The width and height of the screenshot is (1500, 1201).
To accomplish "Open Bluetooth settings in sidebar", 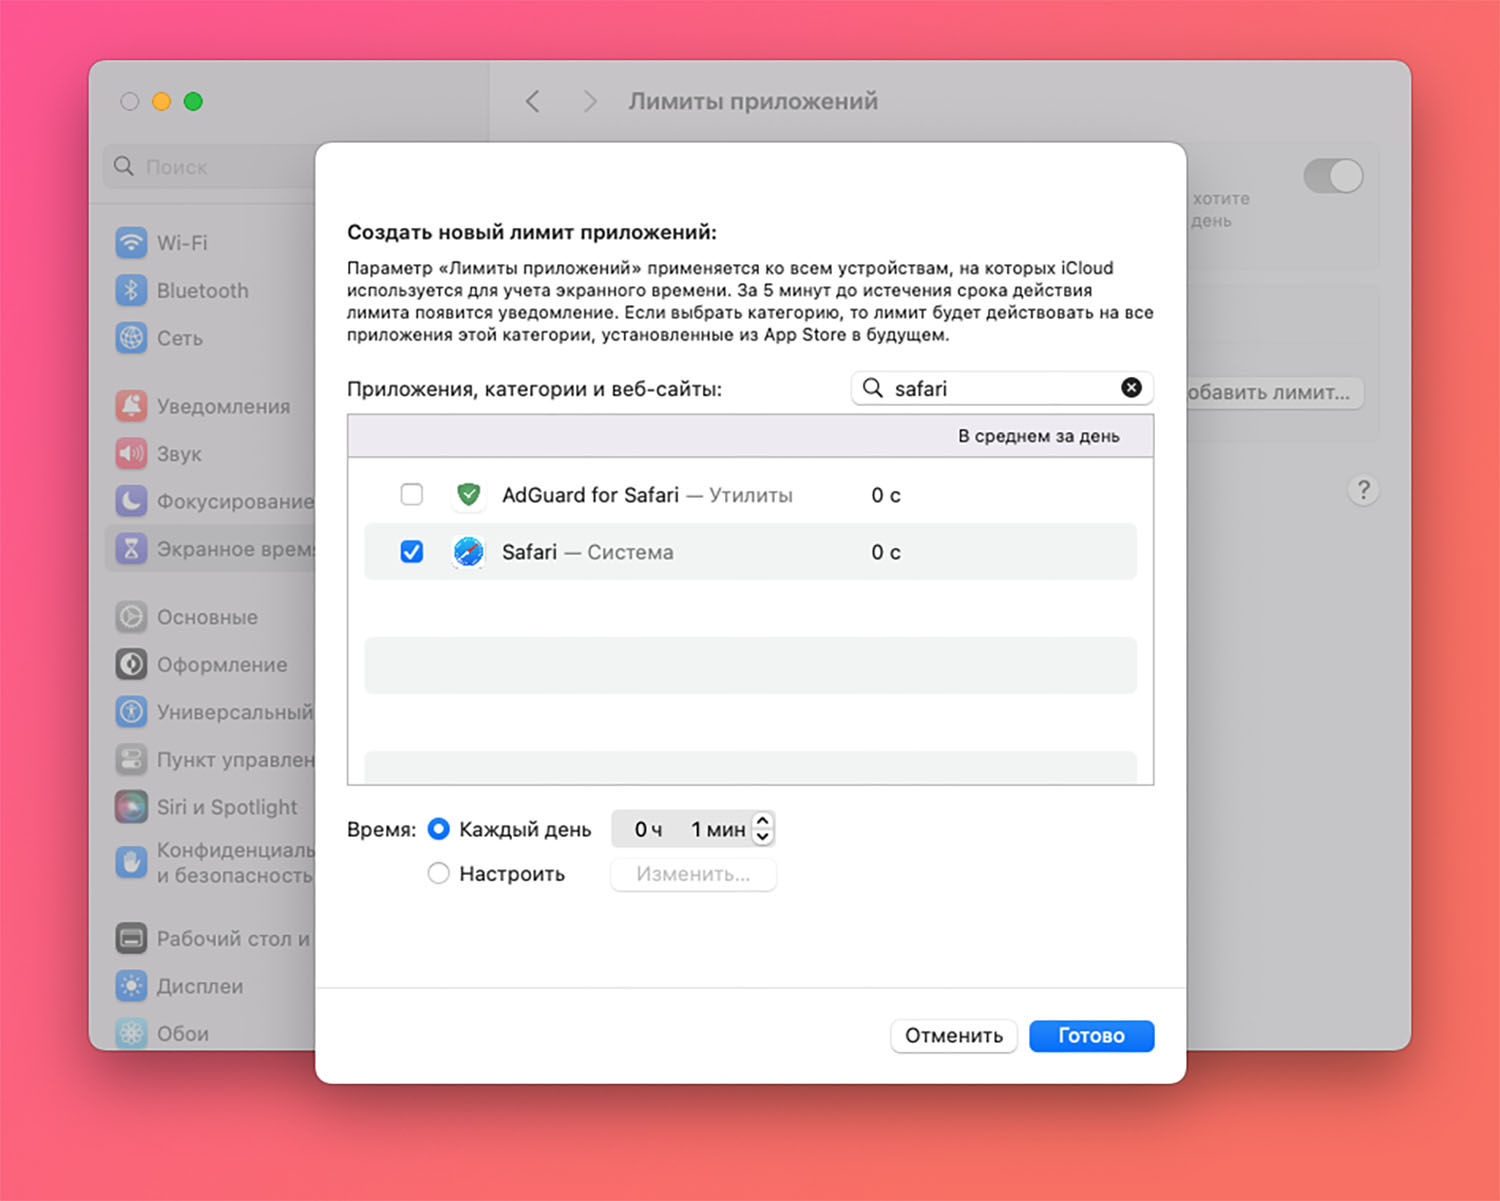I will [x=202, y=290].
